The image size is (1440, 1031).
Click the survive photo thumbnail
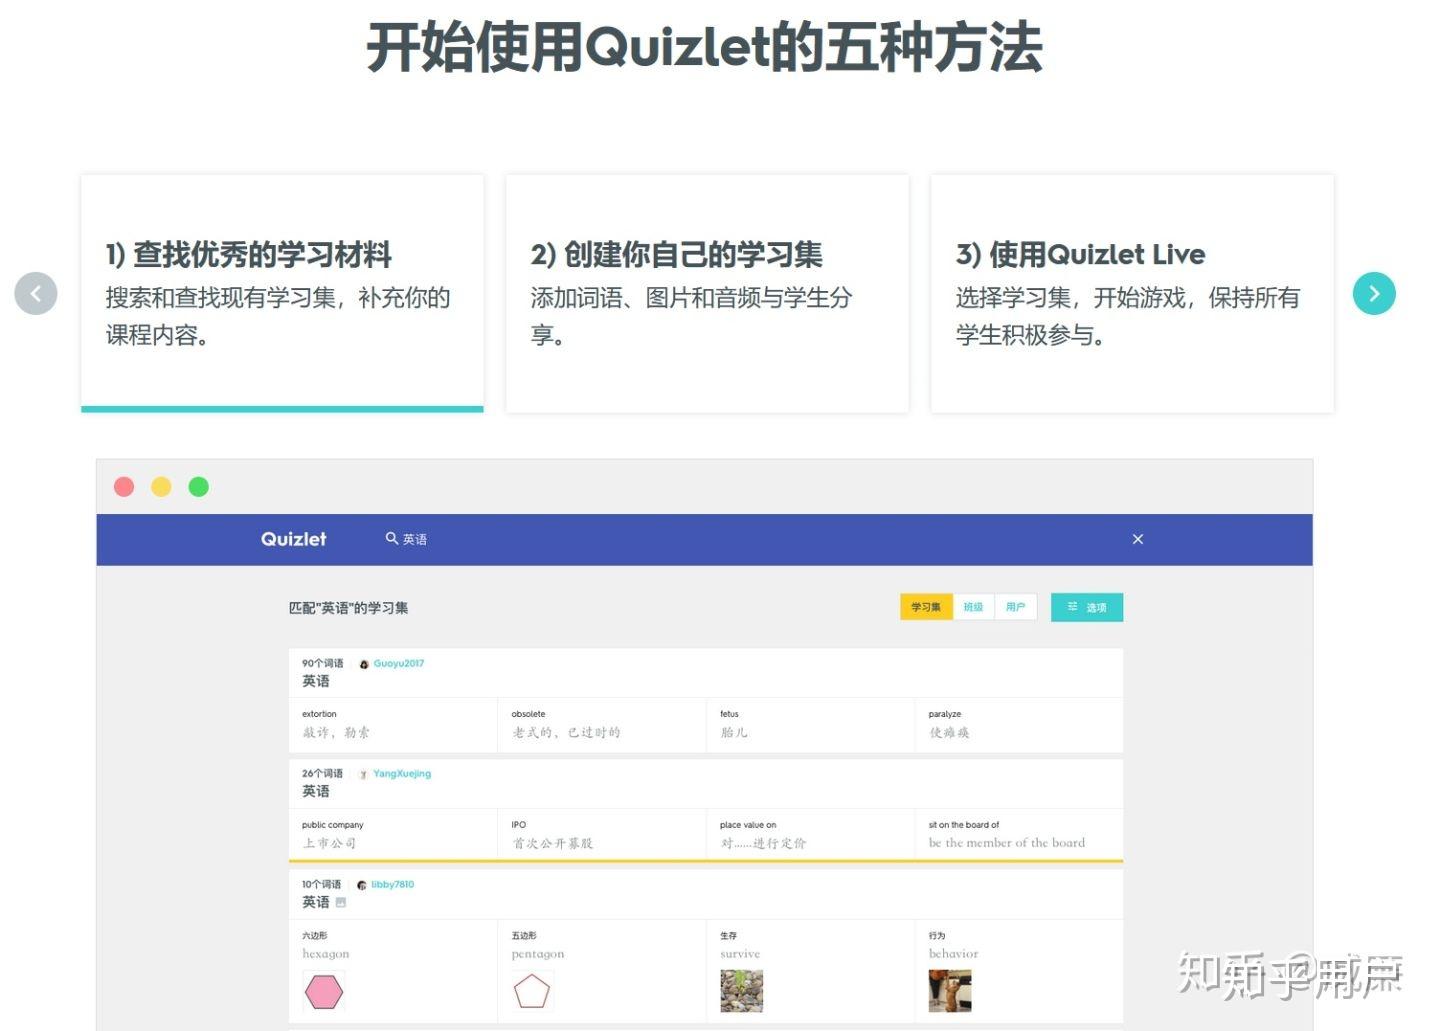pyautogui.click(x=742, y=991)
